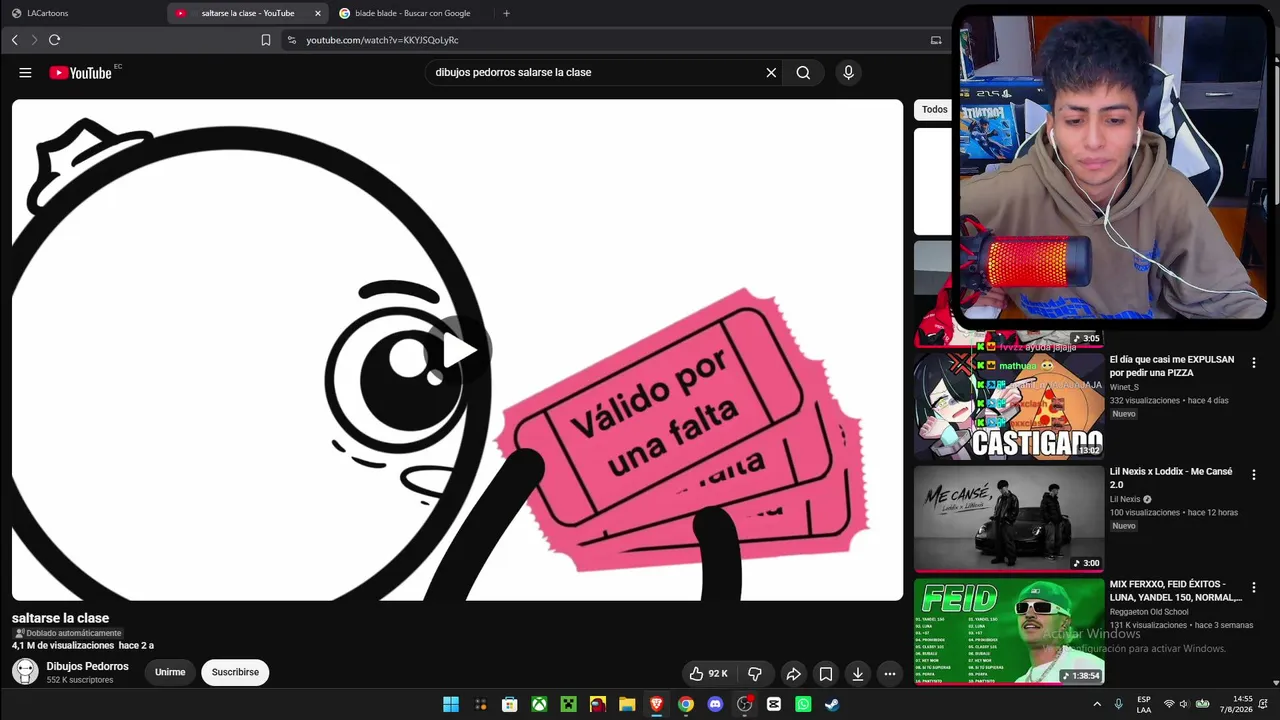The image size is (1280, 720).
Task: Run search with the magnifier button
Action: pos(803,72)
